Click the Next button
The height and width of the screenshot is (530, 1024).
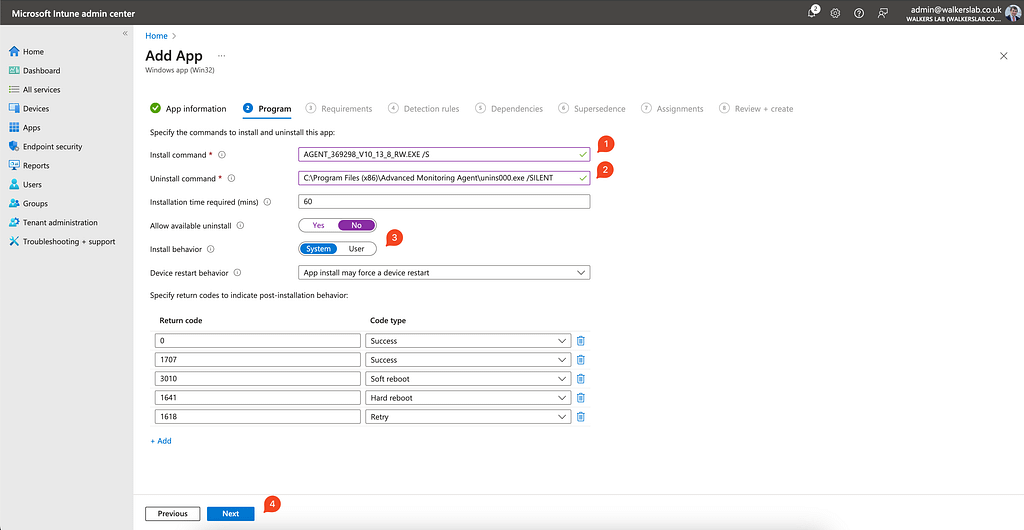pos(230,514)
